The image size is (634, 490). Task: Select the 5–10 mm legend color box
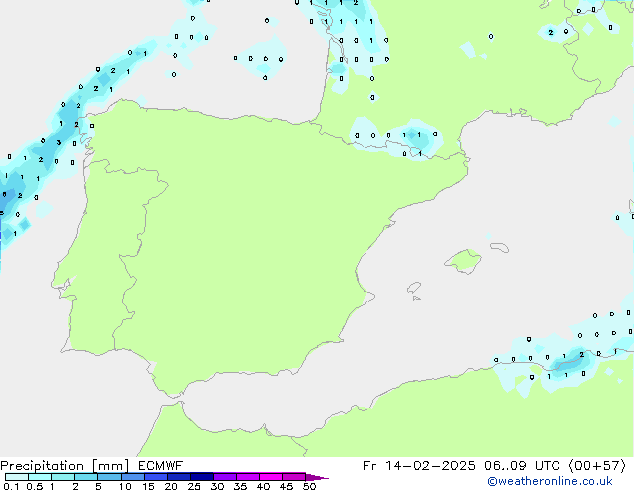[109, 477]
